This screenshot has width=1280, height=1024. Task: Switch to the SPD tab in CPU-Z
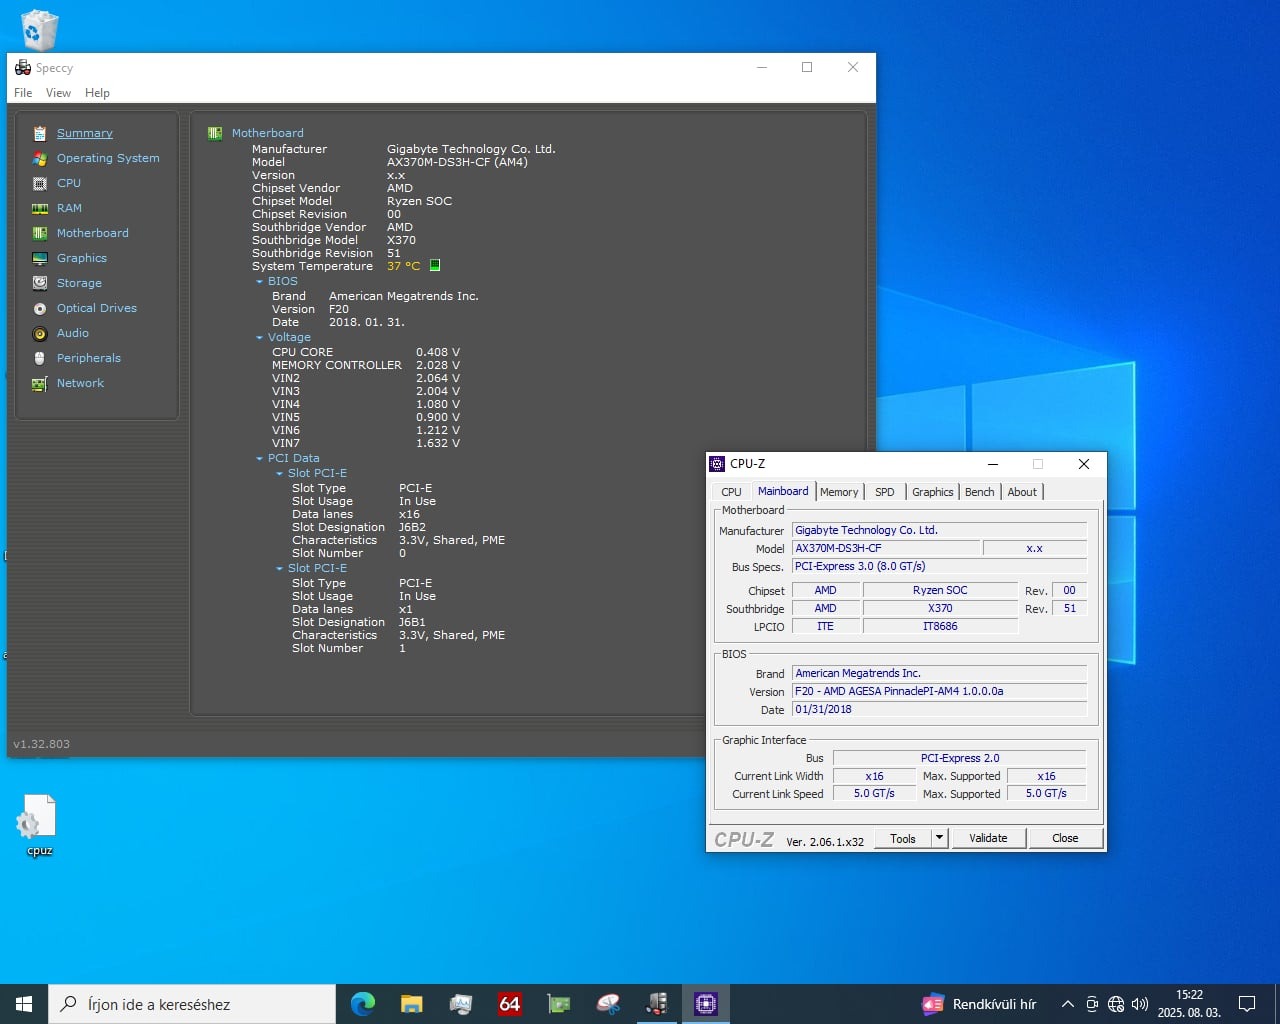884,492
